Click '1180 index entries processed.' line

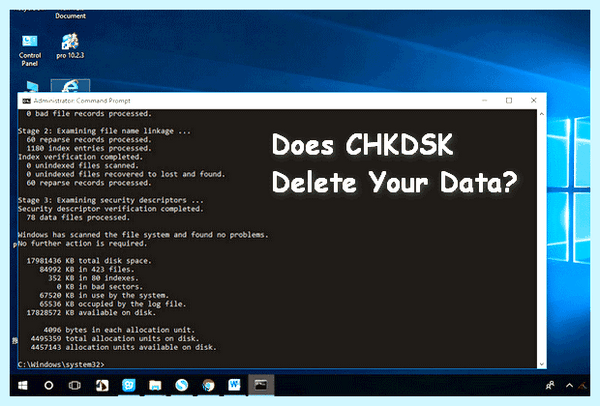(89, 148)
